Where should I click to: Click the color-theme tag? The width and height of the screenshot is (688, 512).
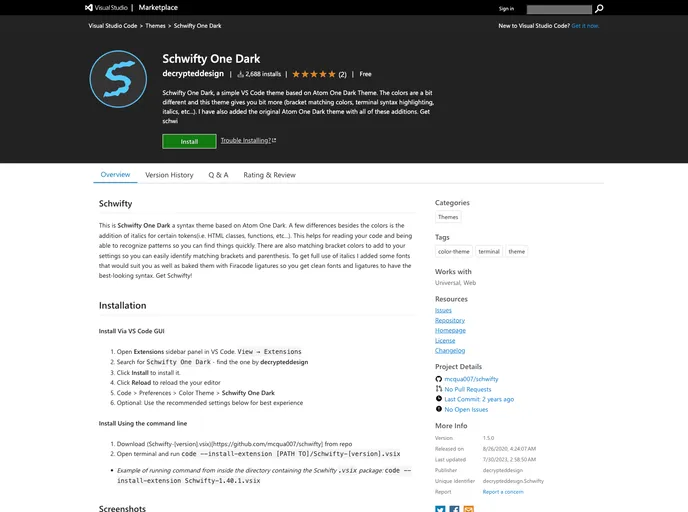(x=453, y=252)
